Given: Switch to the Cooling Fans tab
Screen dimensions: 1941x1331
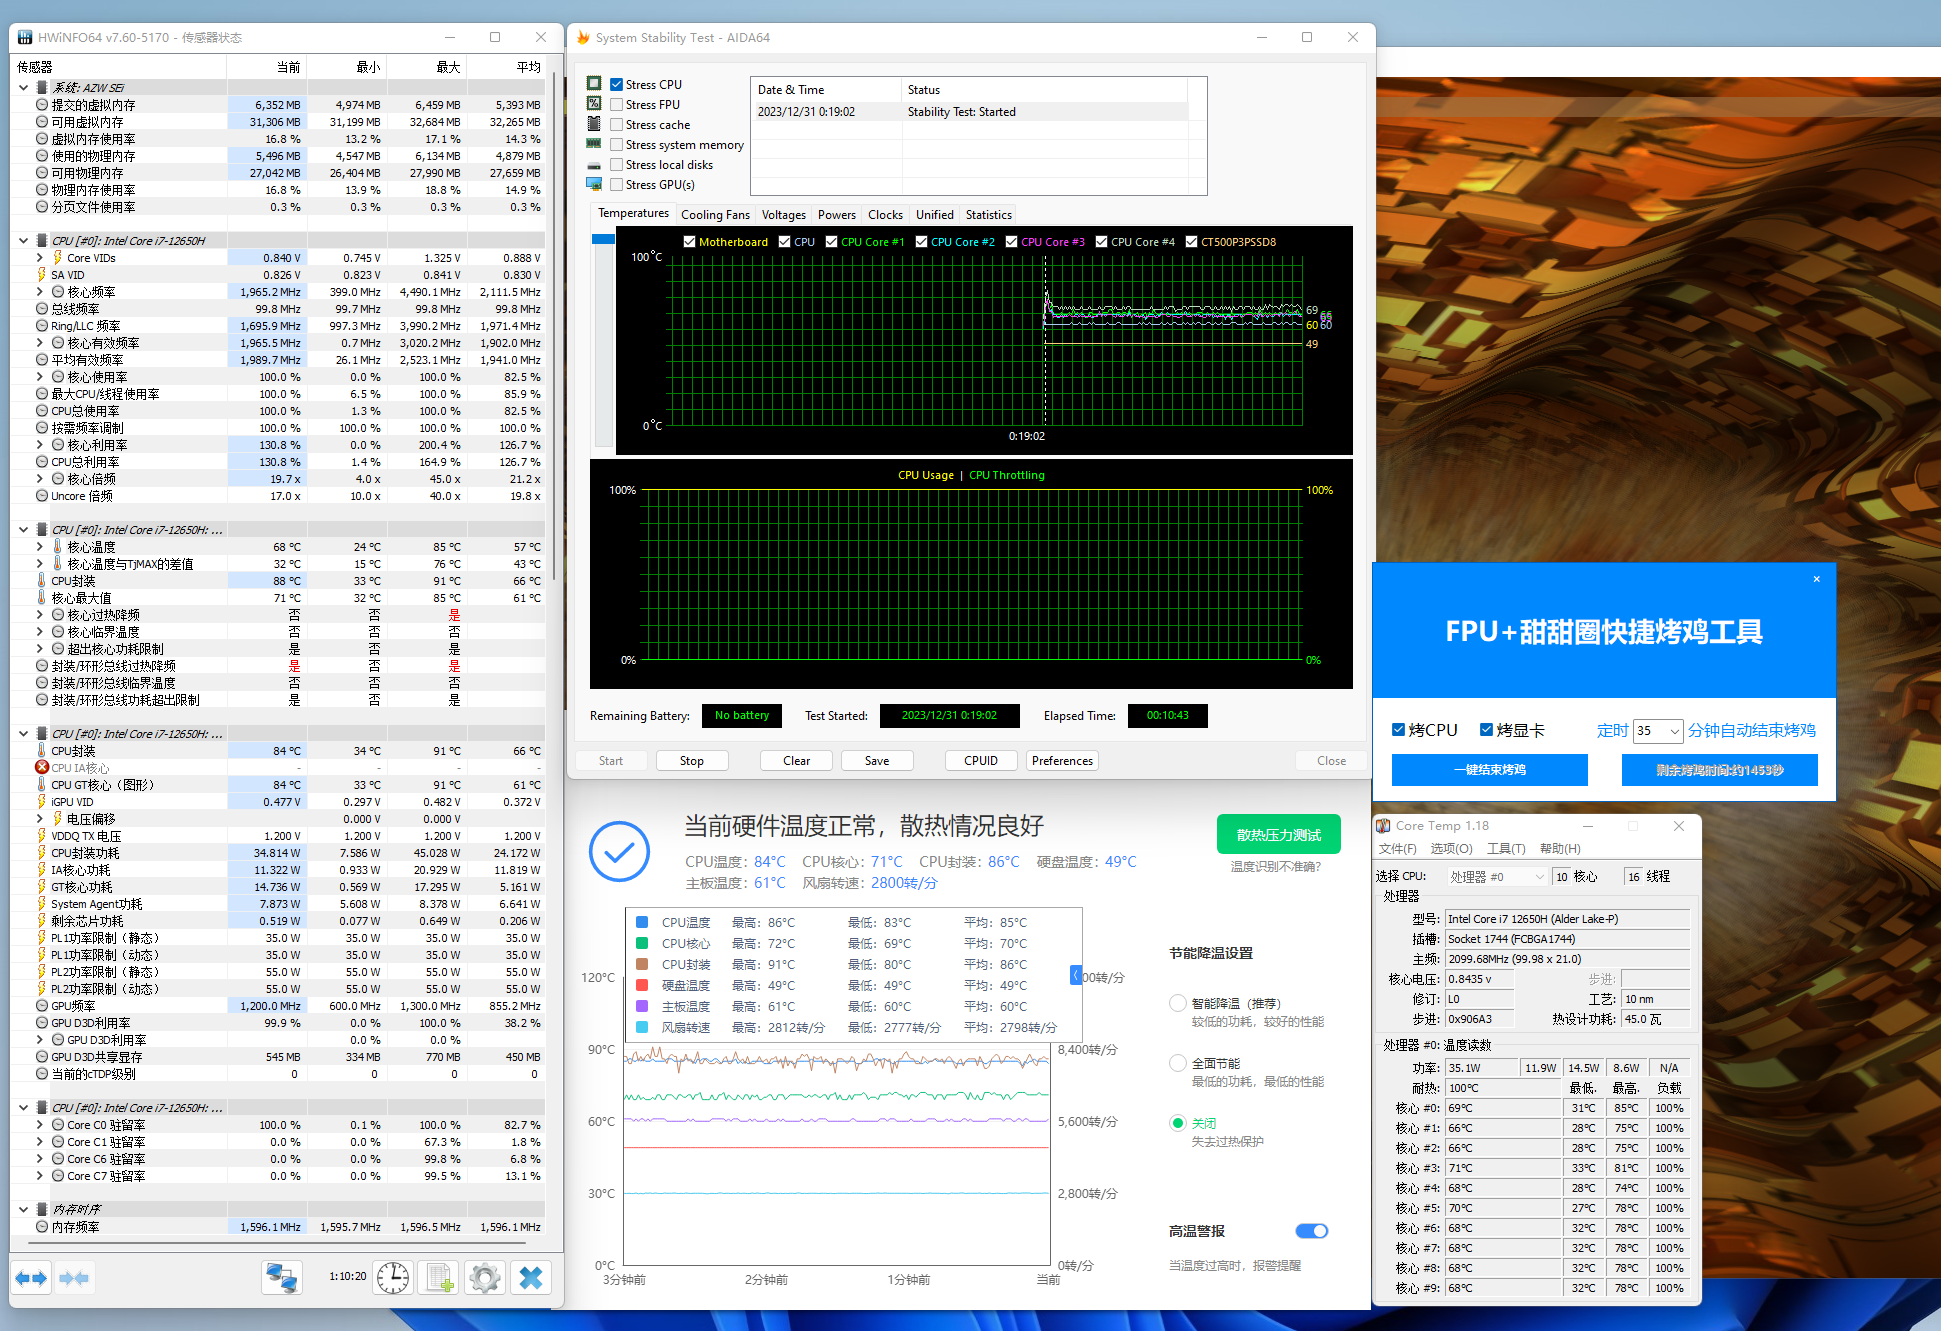Looking at the screenshot, I should (714, 215).
